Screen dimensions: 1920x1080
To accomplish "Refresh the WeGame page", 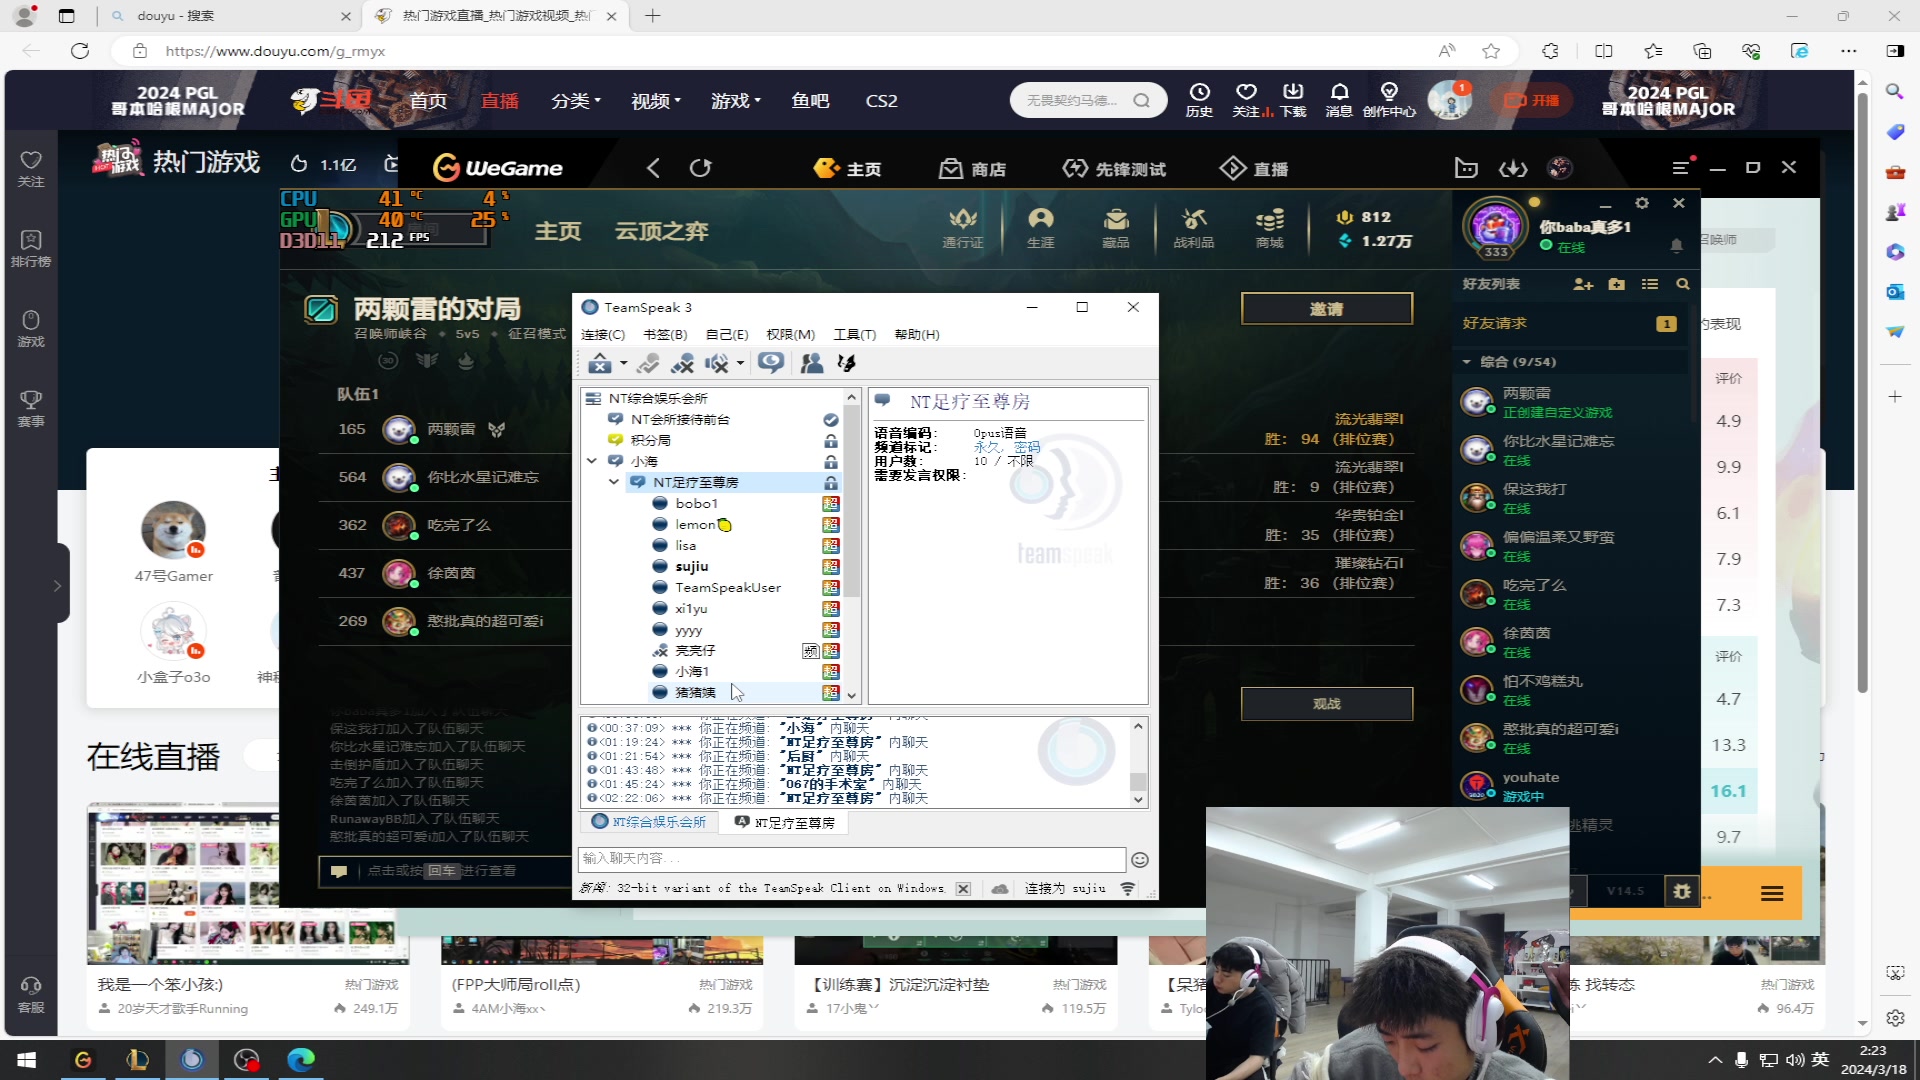I will tap(700, 168).
